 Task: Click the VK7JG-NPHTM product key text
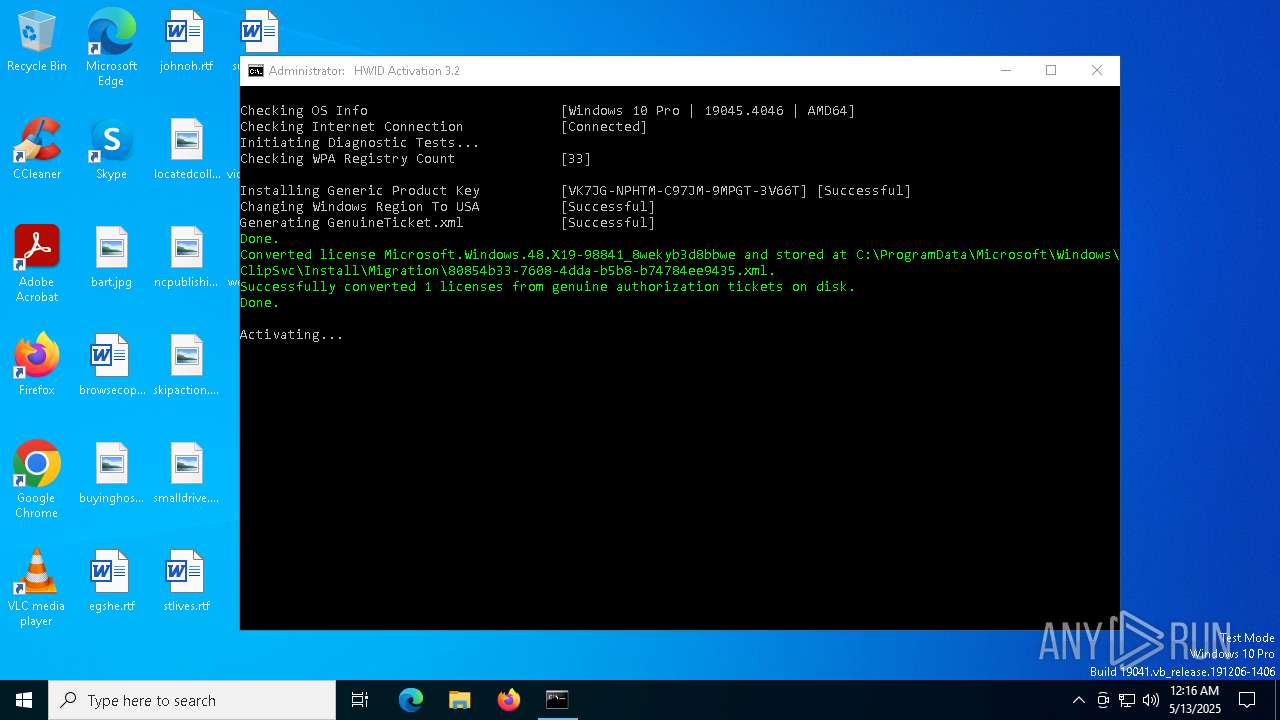(684, 191)
